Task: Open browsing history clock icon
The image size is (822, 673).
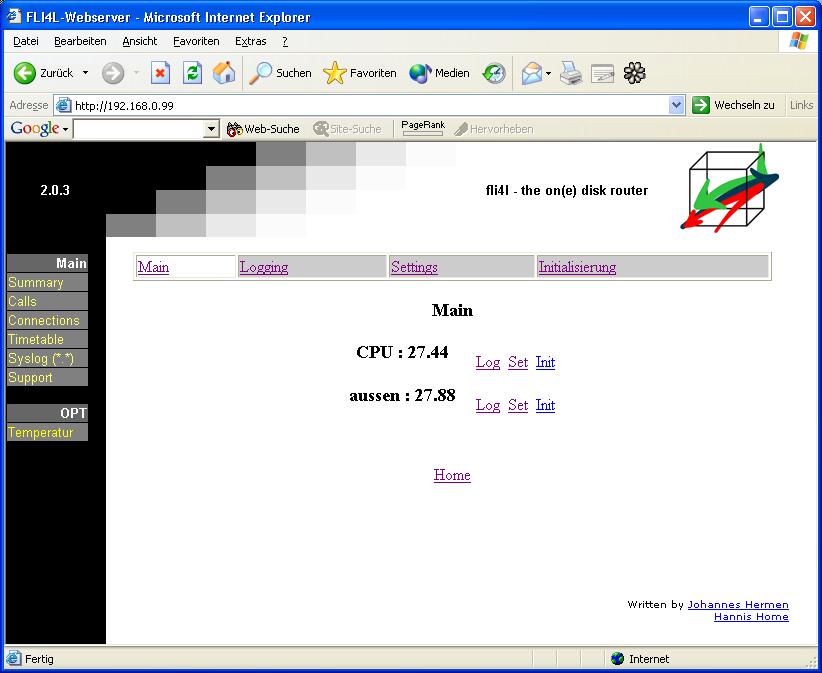Action: [494, 73]
